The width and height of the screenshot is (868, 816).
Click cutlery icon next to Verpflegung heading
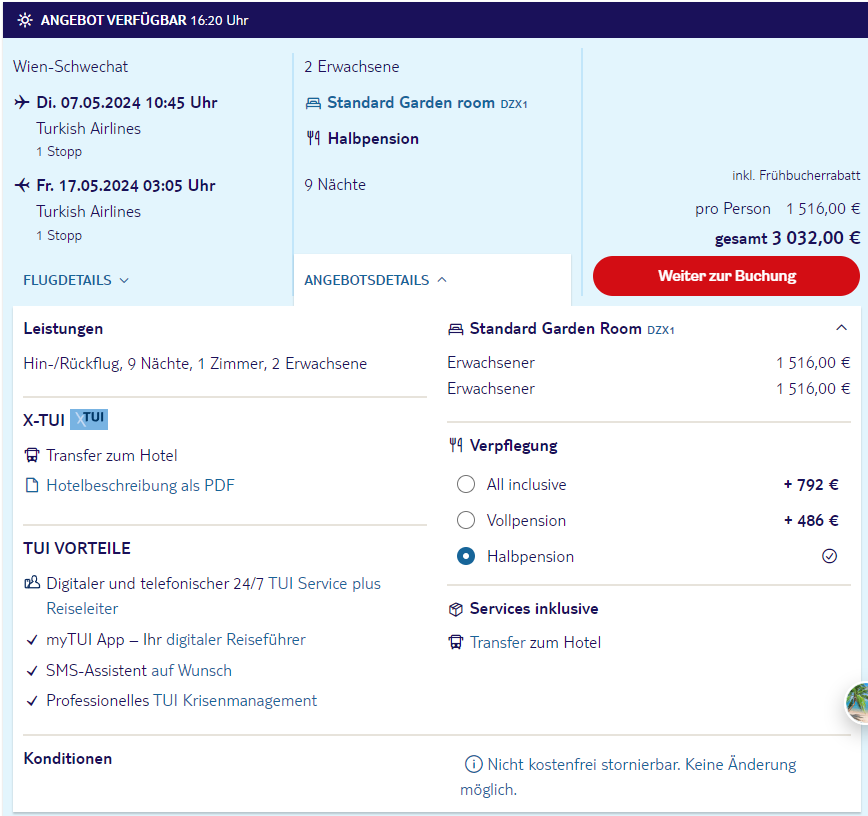pyautogui.click(x=456, y=445)
